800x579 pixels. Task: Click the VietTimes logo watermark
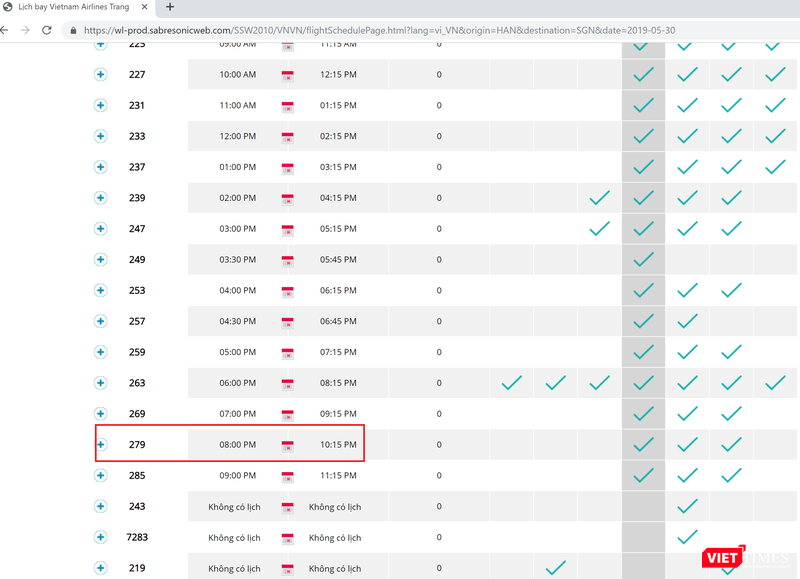(738, 557)
